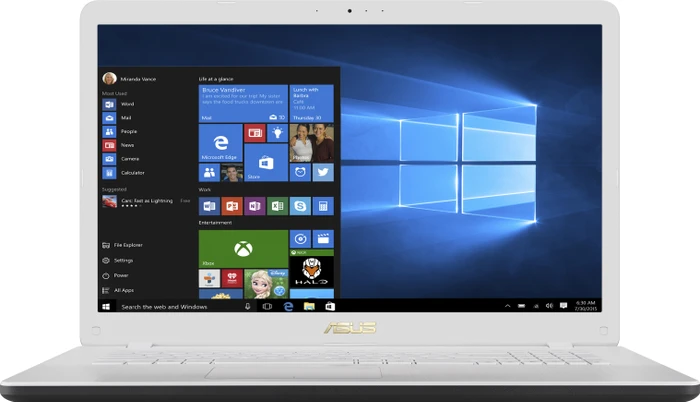
Task: Open the iHeartRadio tile
Action: tap(232, 278)
